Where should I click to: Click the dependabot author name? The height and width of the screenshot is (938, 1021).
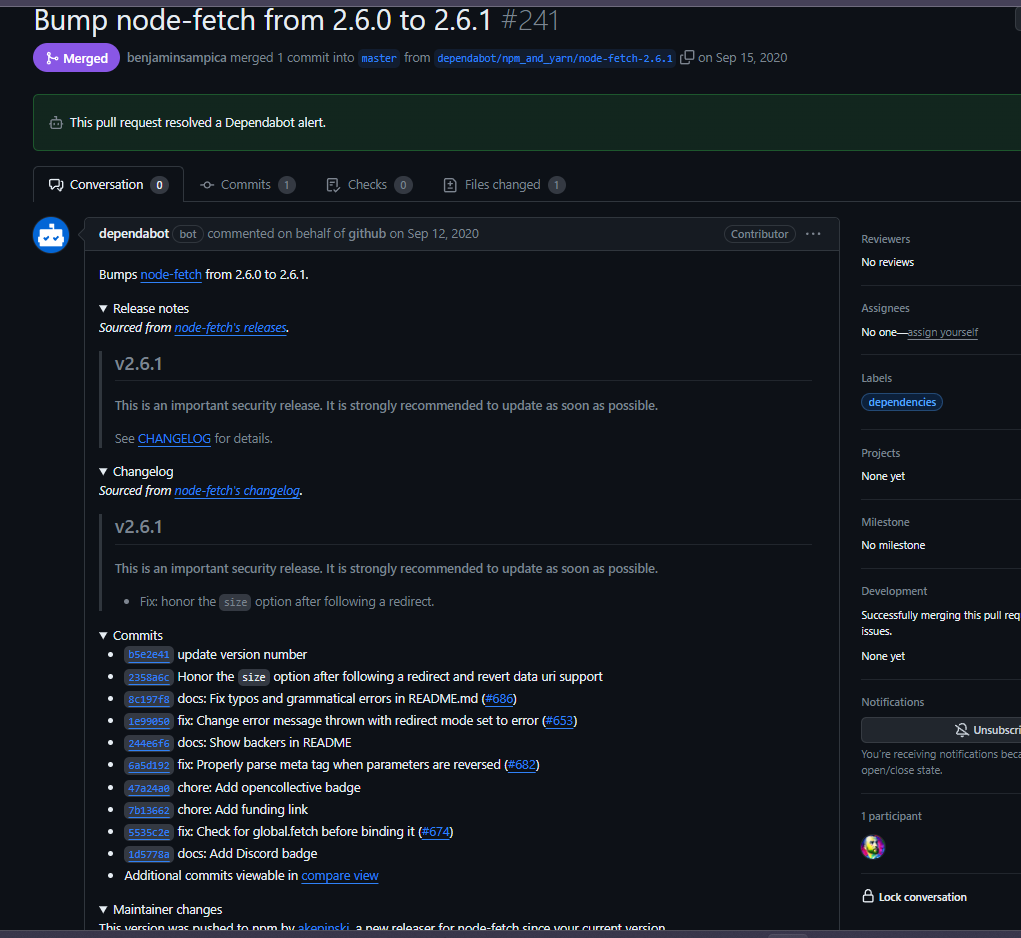134,234
